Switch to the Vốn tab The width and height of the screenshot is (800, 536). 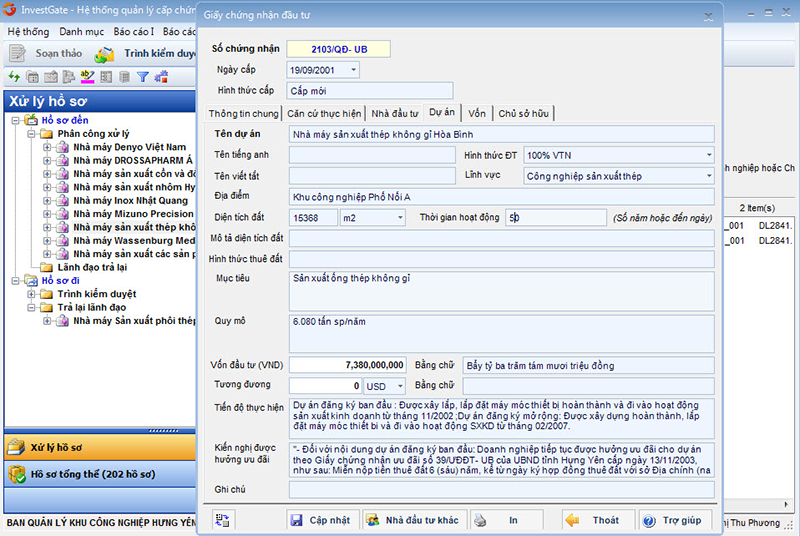477,113
